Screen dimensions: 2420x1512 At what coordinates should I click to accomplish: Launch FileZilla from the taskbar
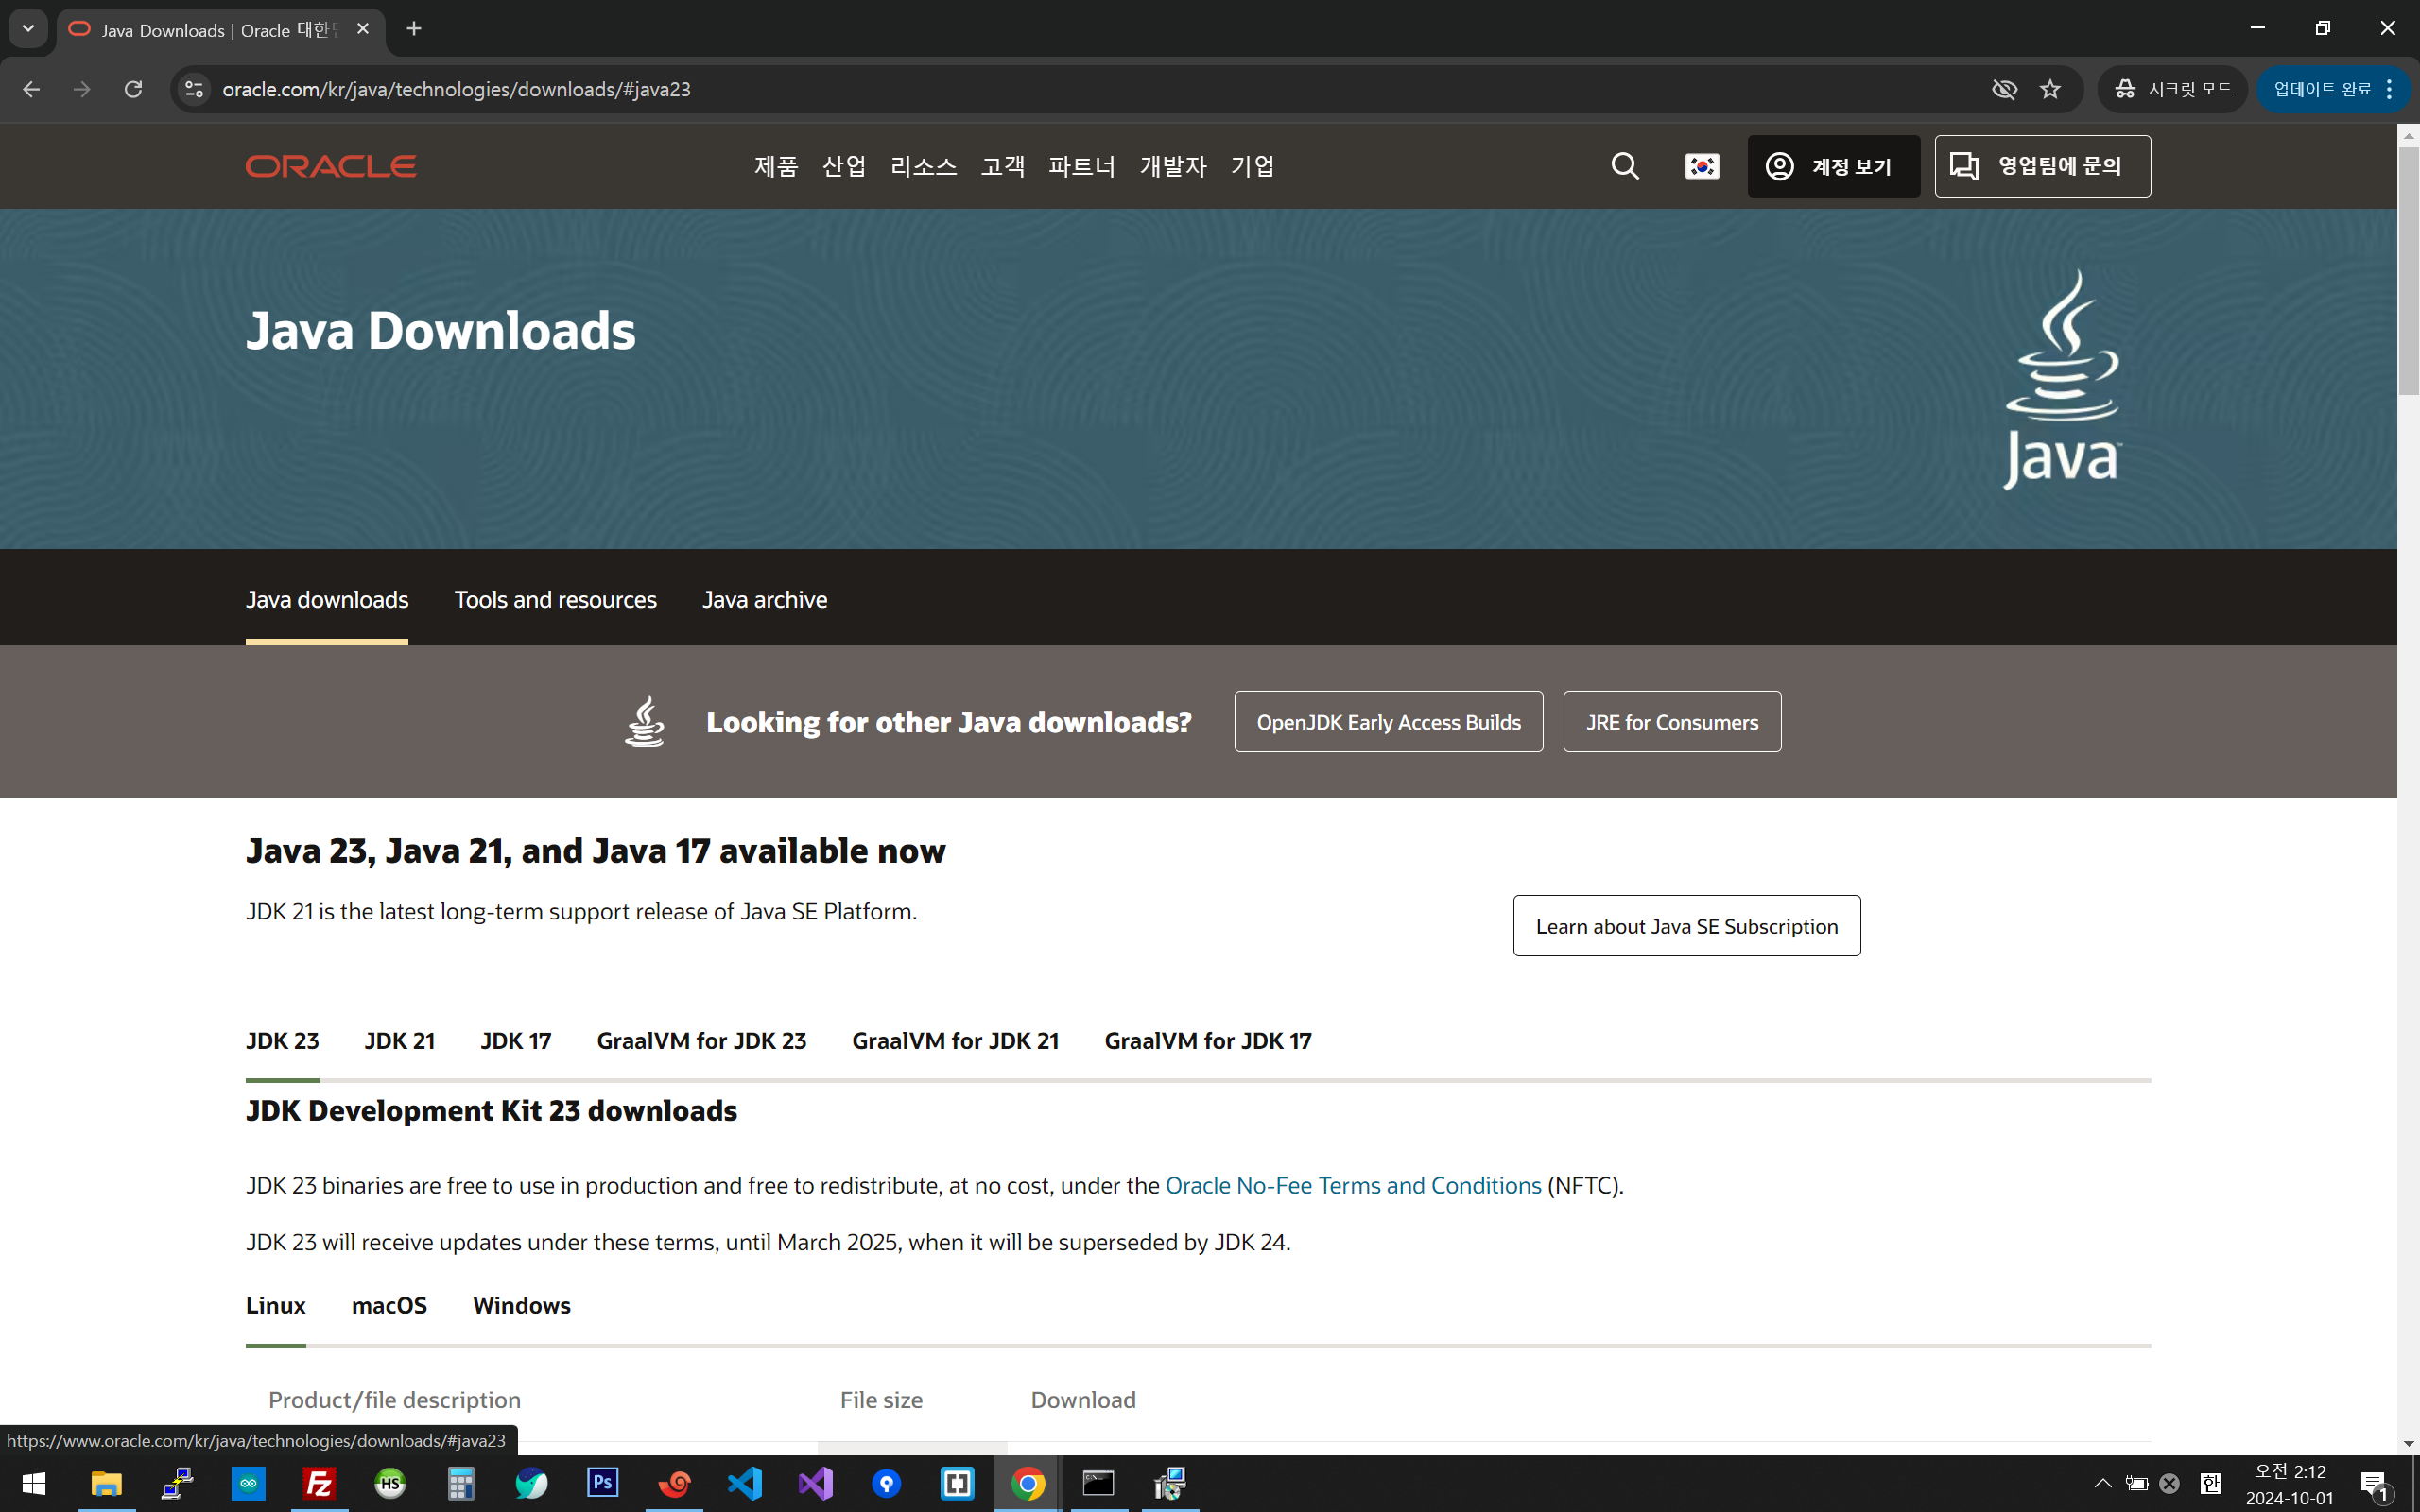tap(319, 1483)
